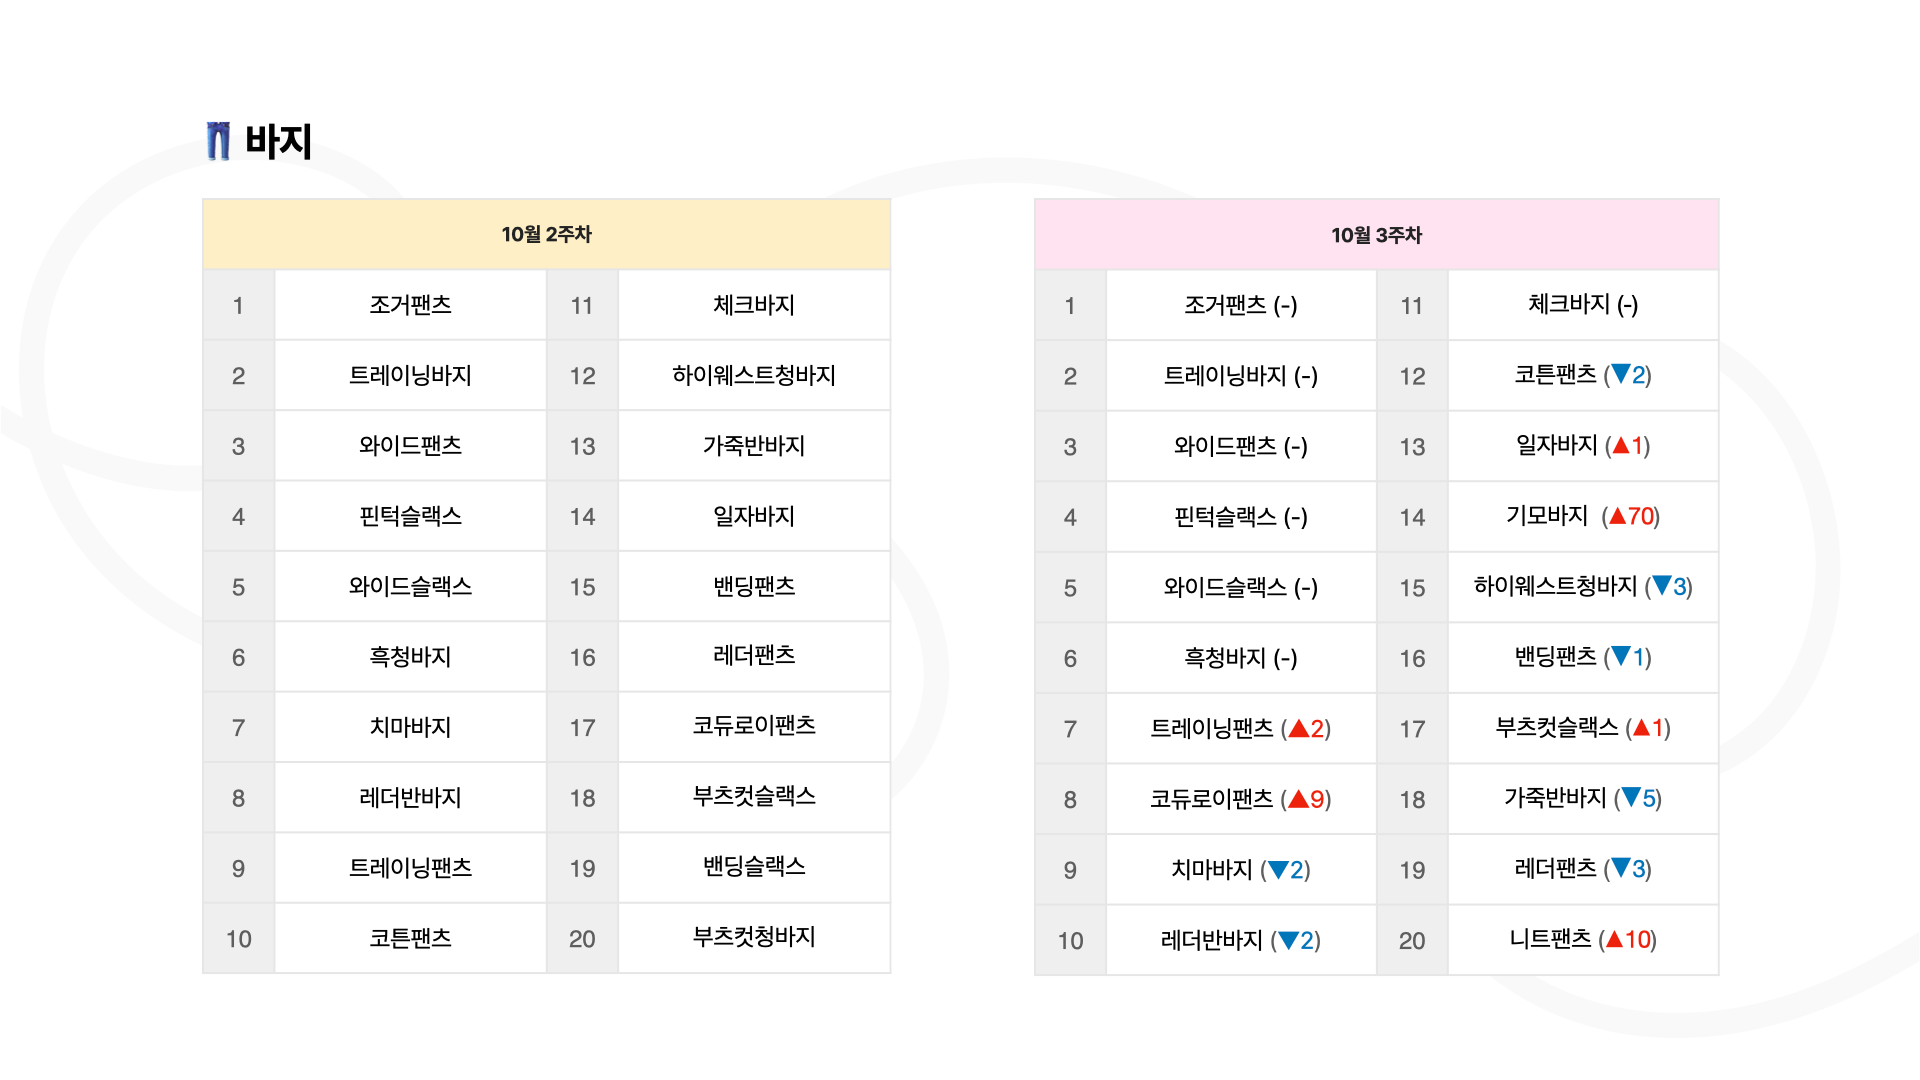Viewport: 1920px width, 1080px height.
Task: Select the 10월 2주차 table header
Action: click(547, 234)
